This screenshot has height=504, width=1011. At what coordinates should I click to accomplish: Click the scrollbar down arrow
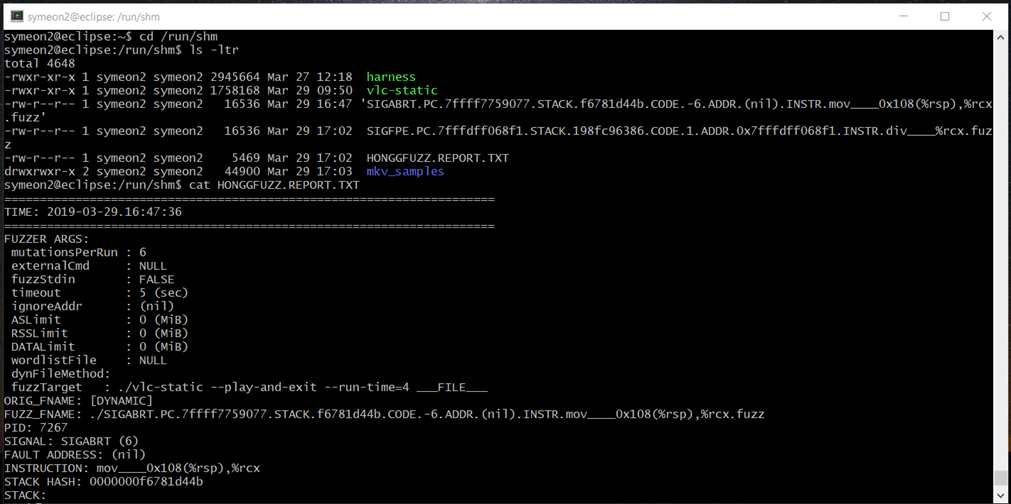(999, 498)
